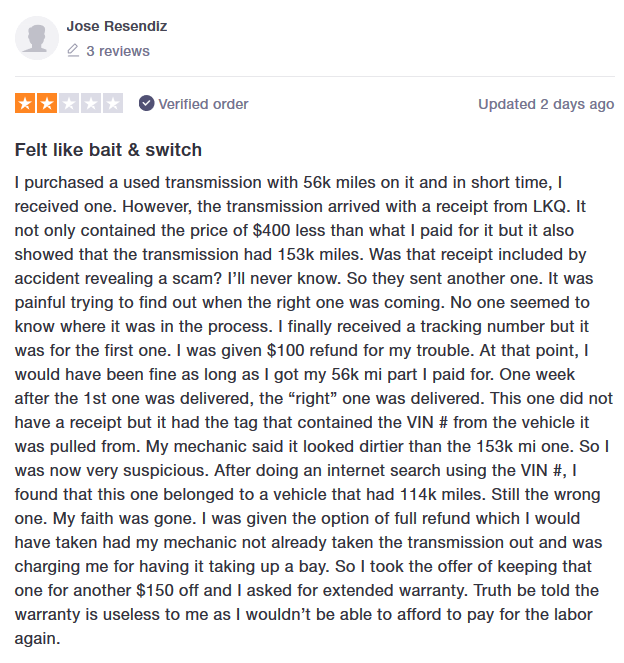Click the fourth gray rating star
The width and height of the screenshot is (624, 663).
pyautogui.click(x=91, y=104)
